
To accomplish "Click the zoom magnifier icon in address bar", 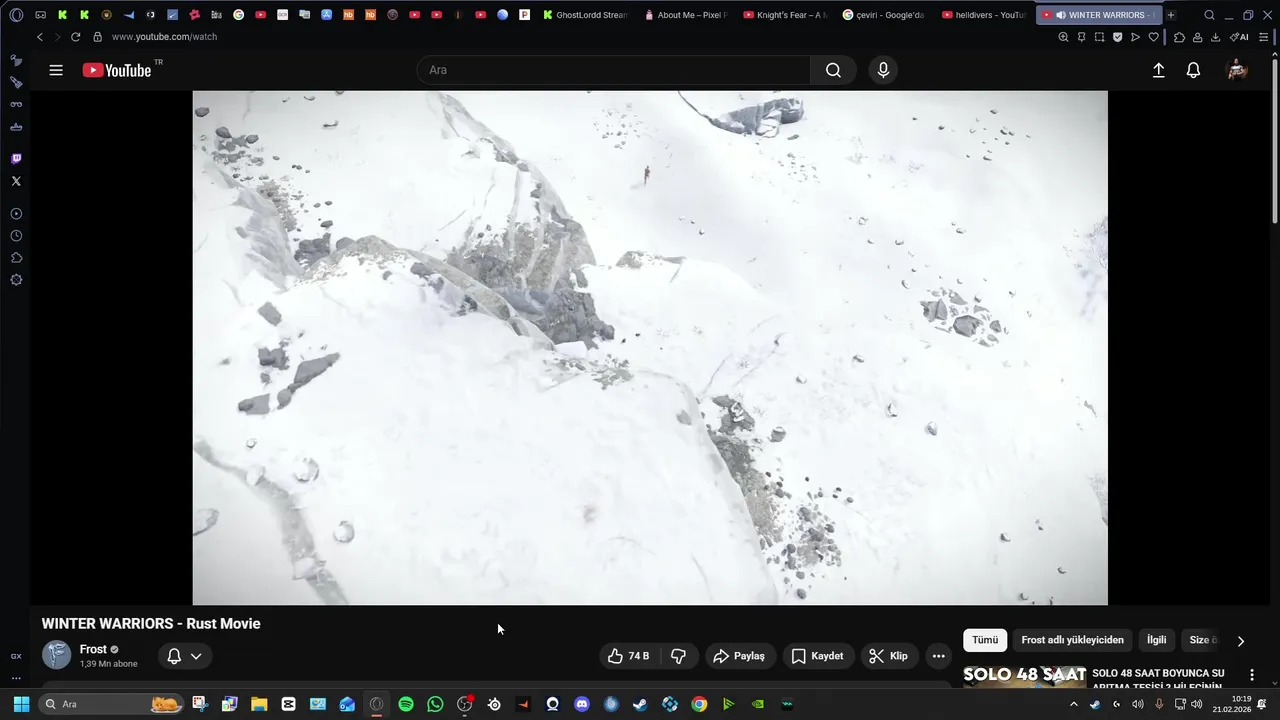I will 1063,37.
